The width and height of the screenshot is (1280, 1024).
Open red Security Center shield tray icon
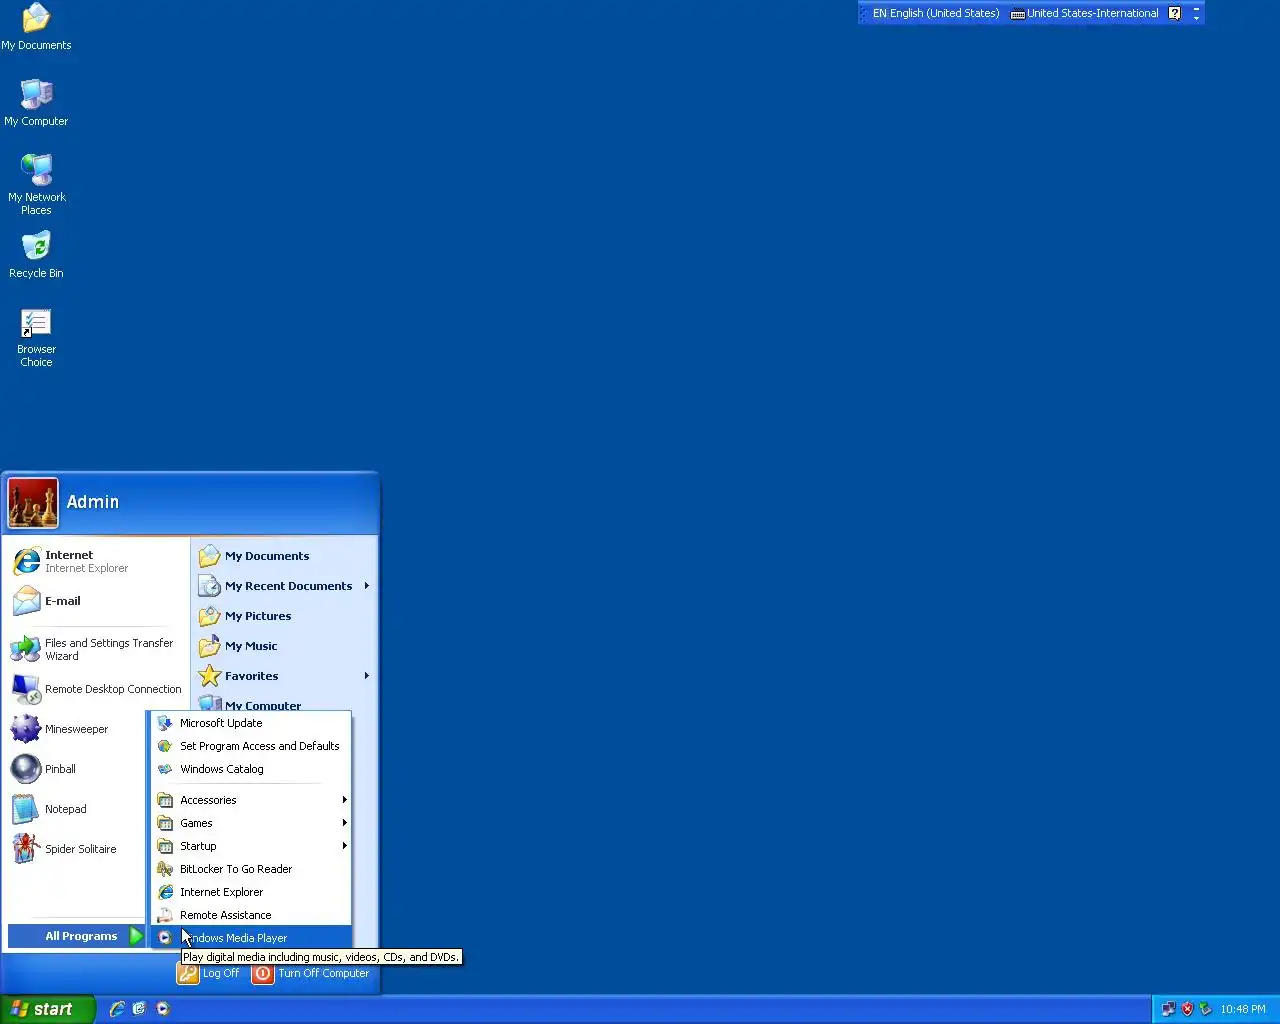point(1187,1009)
